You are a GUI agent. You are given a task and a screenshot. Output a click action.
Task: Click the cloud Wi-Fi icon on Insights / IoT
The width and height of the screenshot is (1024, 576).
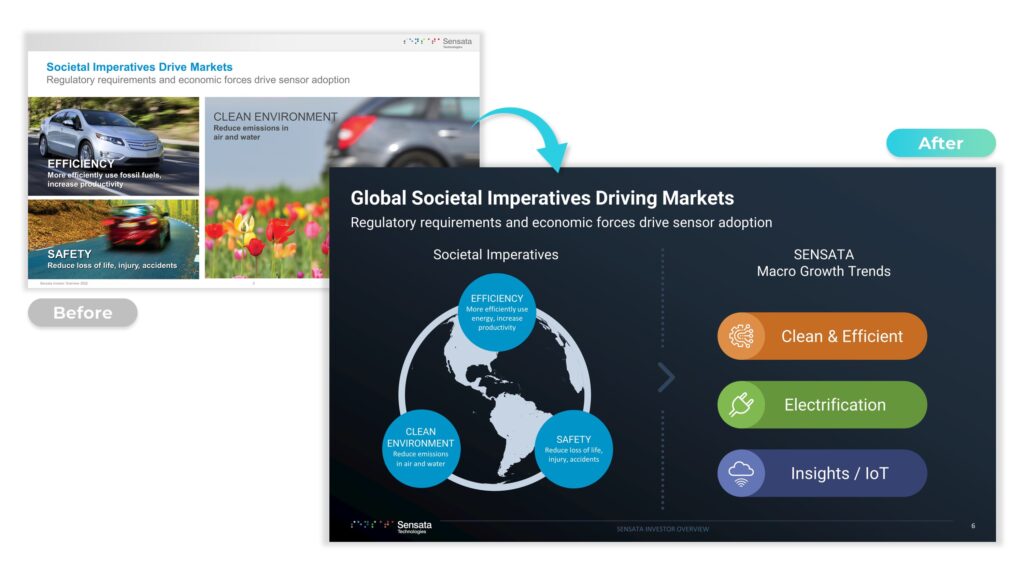pyautogui.click(x=741, y=473)
